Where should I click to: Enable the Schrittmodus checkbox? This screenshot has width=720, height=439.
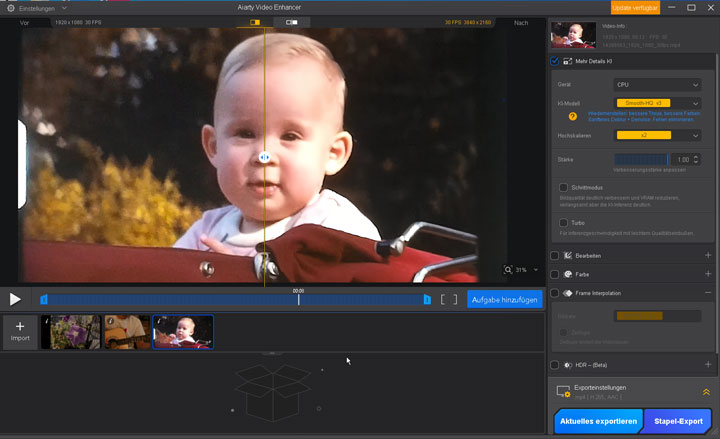pos(563,187)
